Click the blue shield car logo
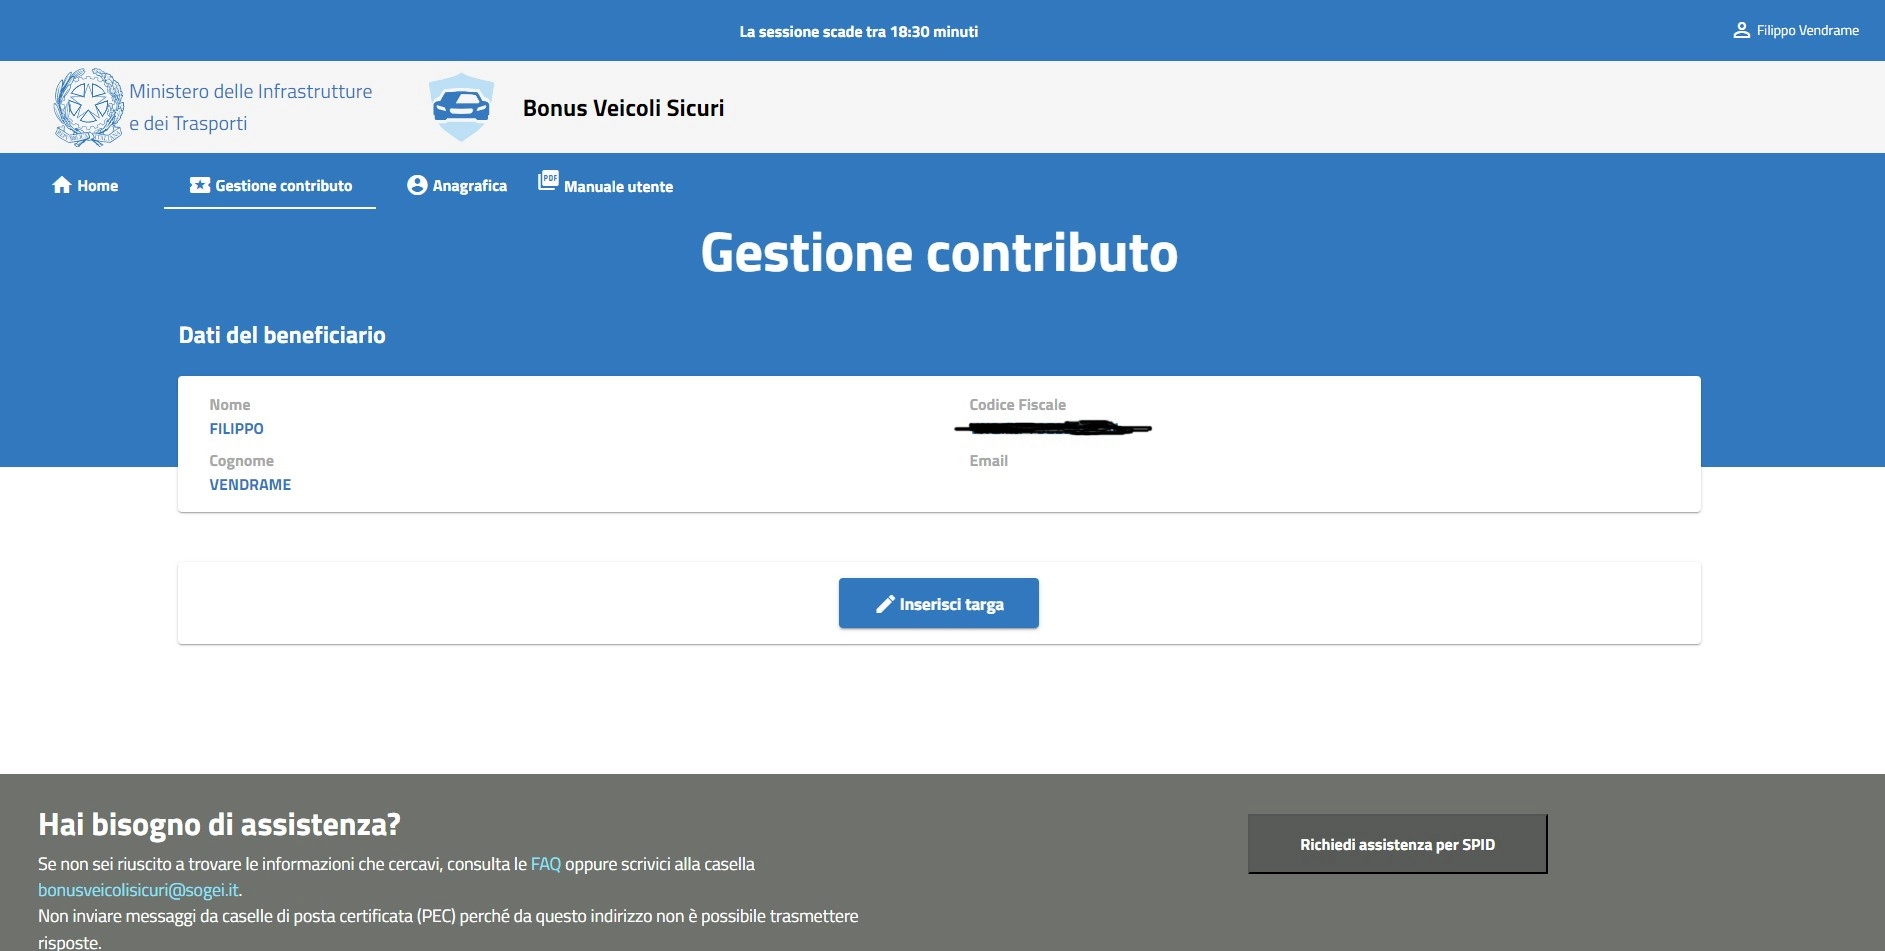 (461, 107)
